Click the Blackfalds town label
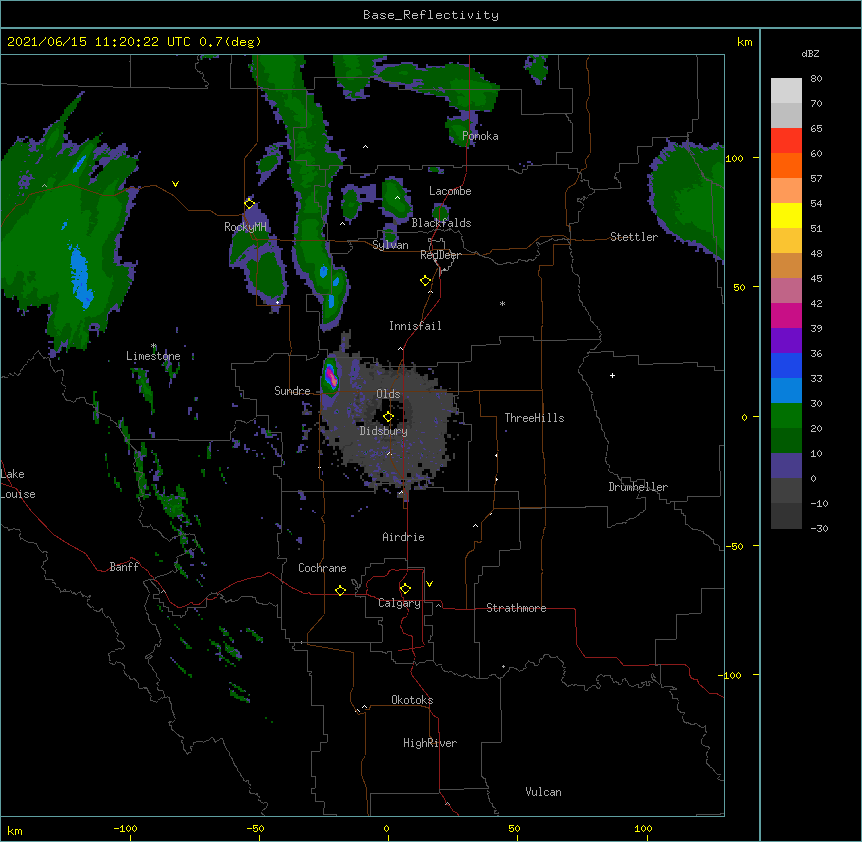Screen dimensions: 862x842 pos(441,223)
